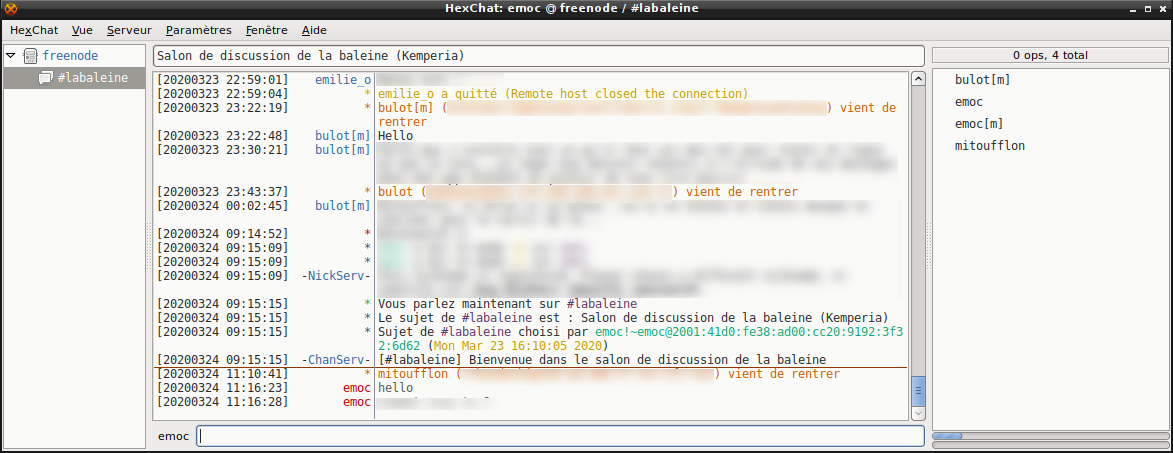Viewport: 1173px width, 453px height.
Task: Select emoc[m] in the user list
Action: click(x=979, y=123)
